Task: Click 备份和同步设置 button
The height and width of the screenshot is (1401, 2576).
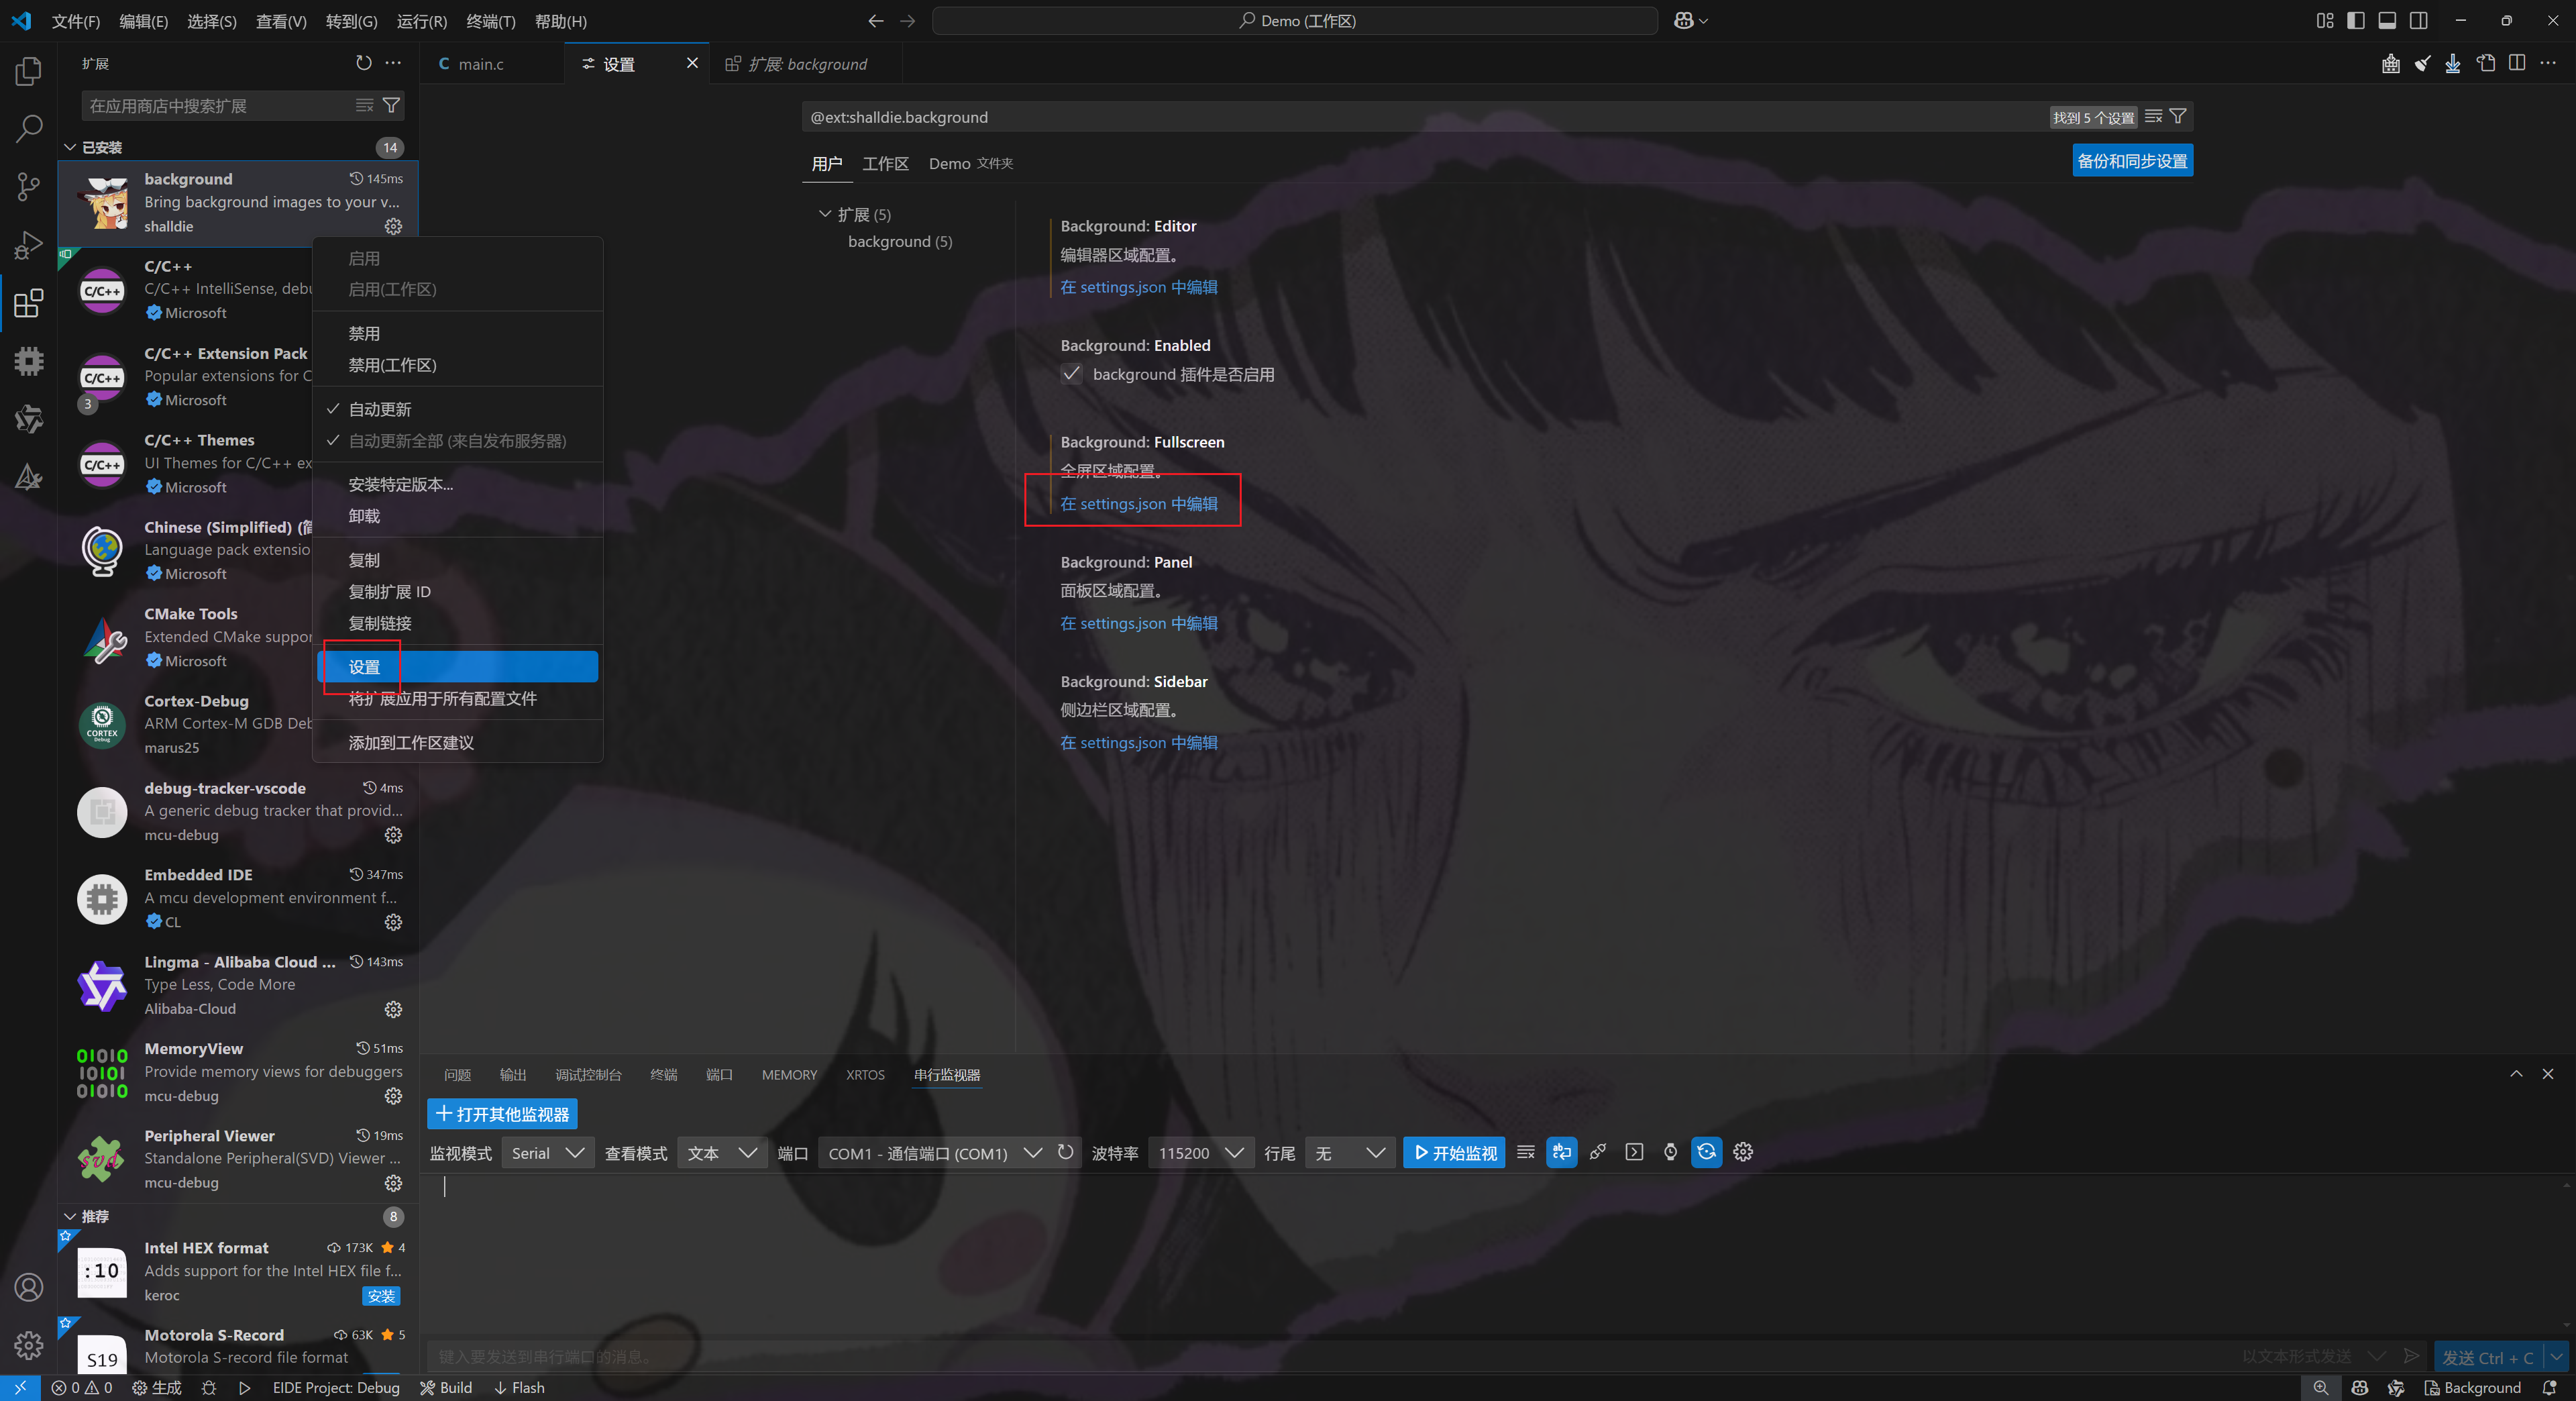Action: coord(2132,161)
